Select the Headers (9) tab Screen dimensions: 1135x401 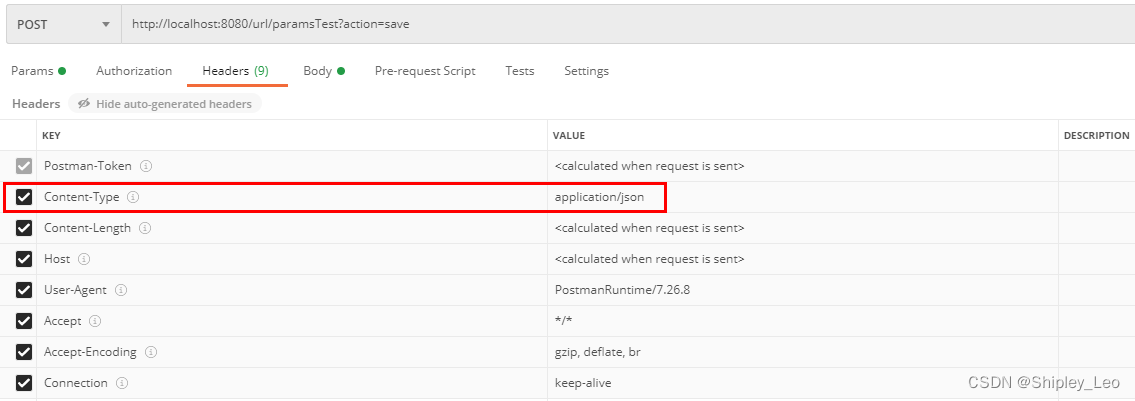(236, 71)
